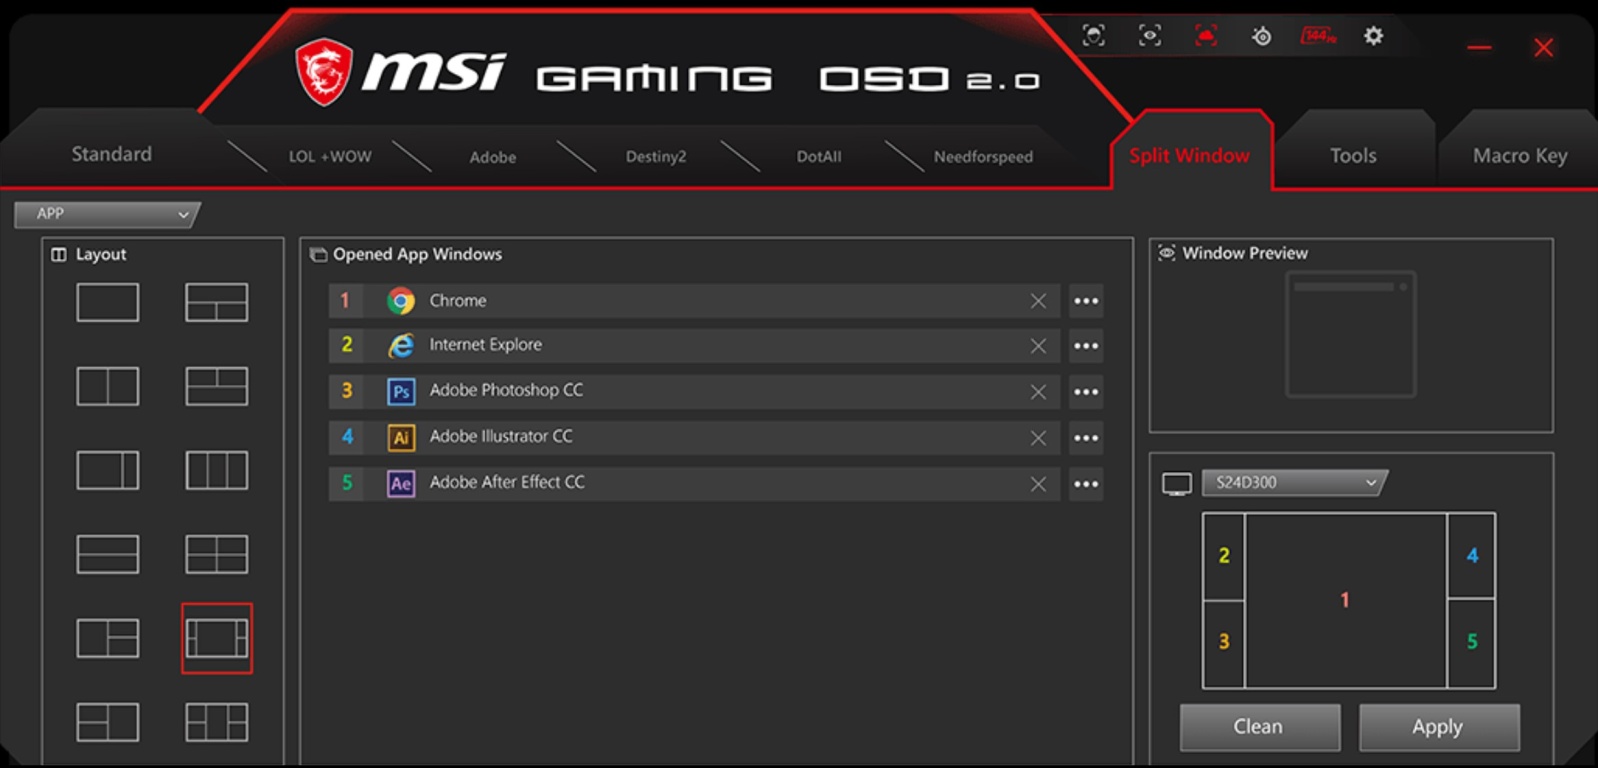Image resolution: width=1598 pixels, height=768 pixels.
Task: Click the Chrome app icon in the list
Action: 401,300
